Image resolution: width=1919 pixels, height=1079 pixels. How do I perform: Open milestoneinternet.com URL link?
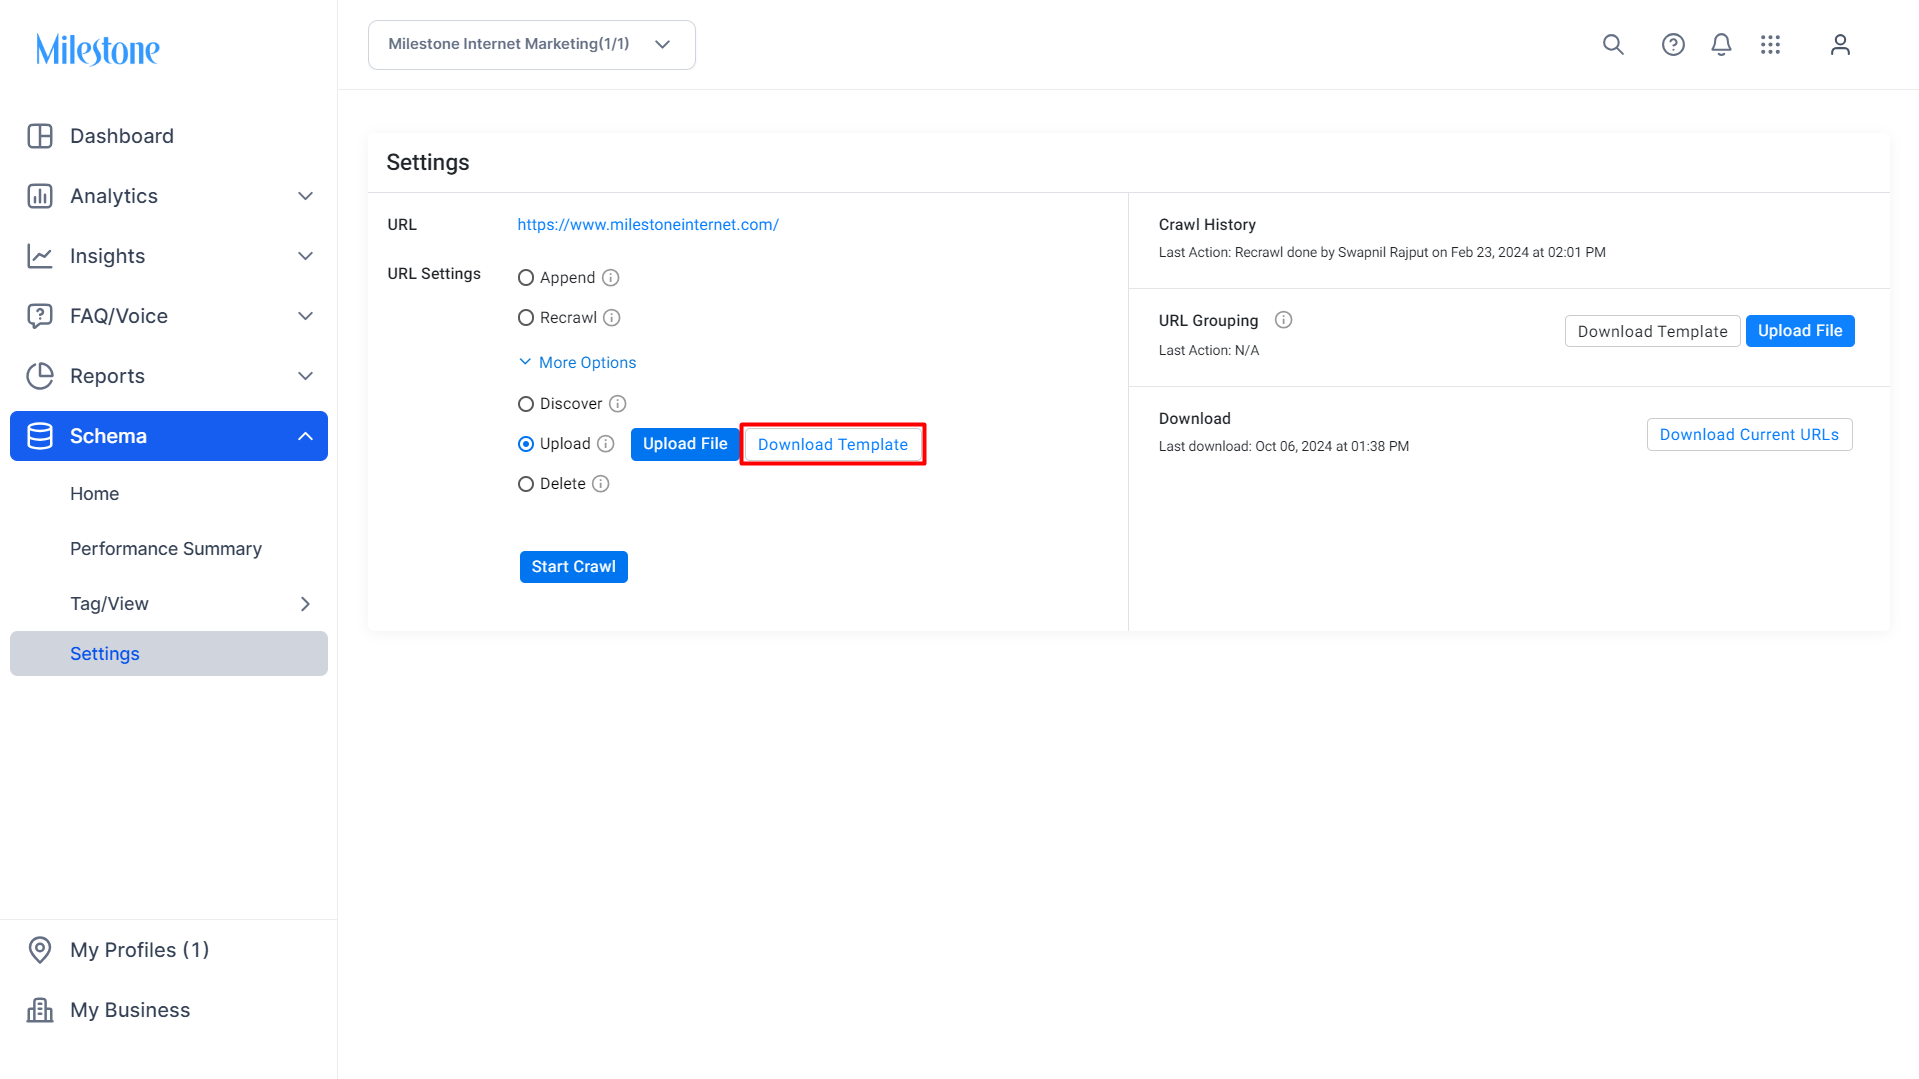pyautogui.click(x=648, y=225)
